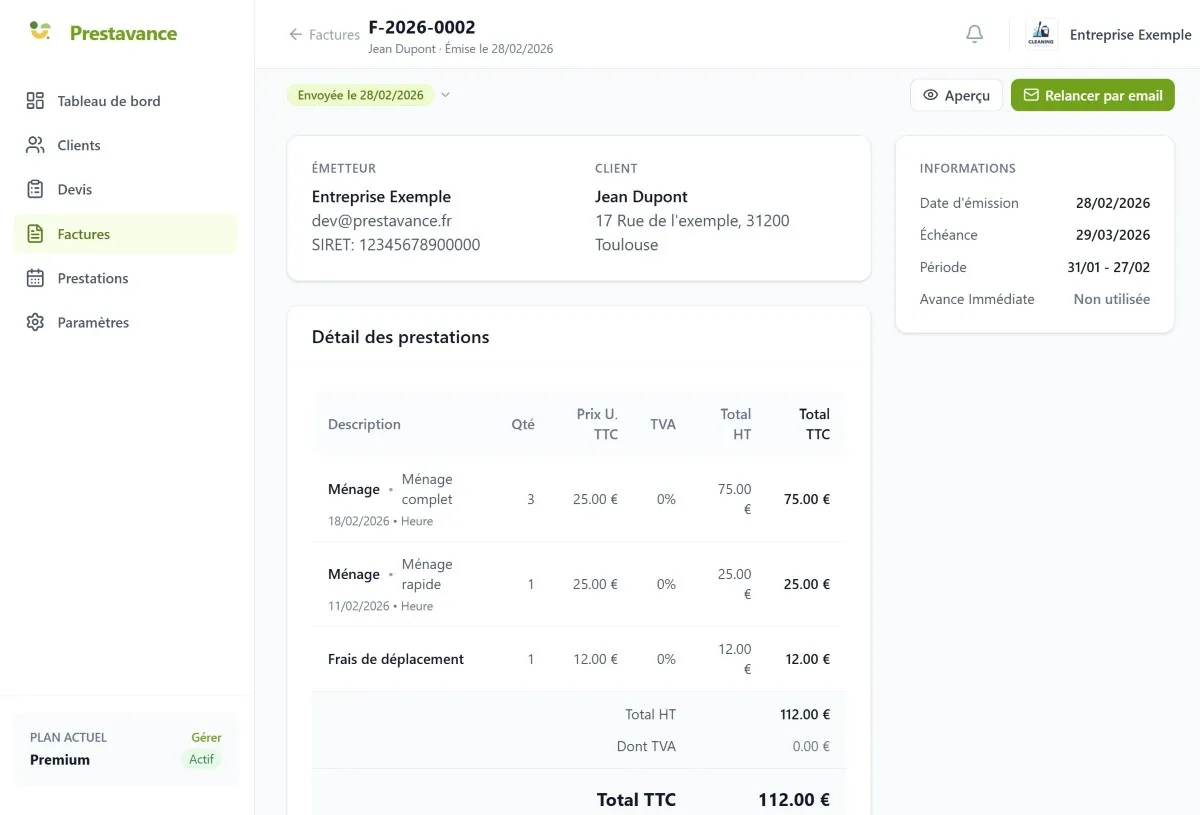Click the Gérer plan link
The width and height of the screenshot is (1200, 815).
click(206, 737)
